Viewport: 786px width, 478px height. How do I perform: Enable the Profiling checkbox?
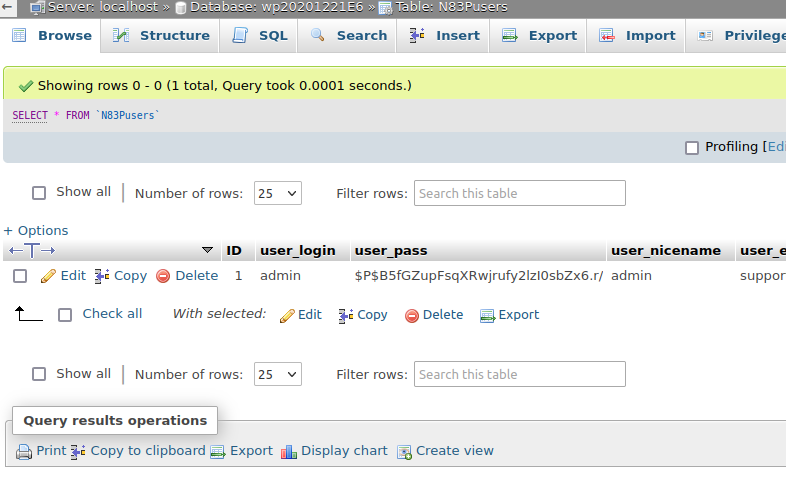tap(692, 148)
